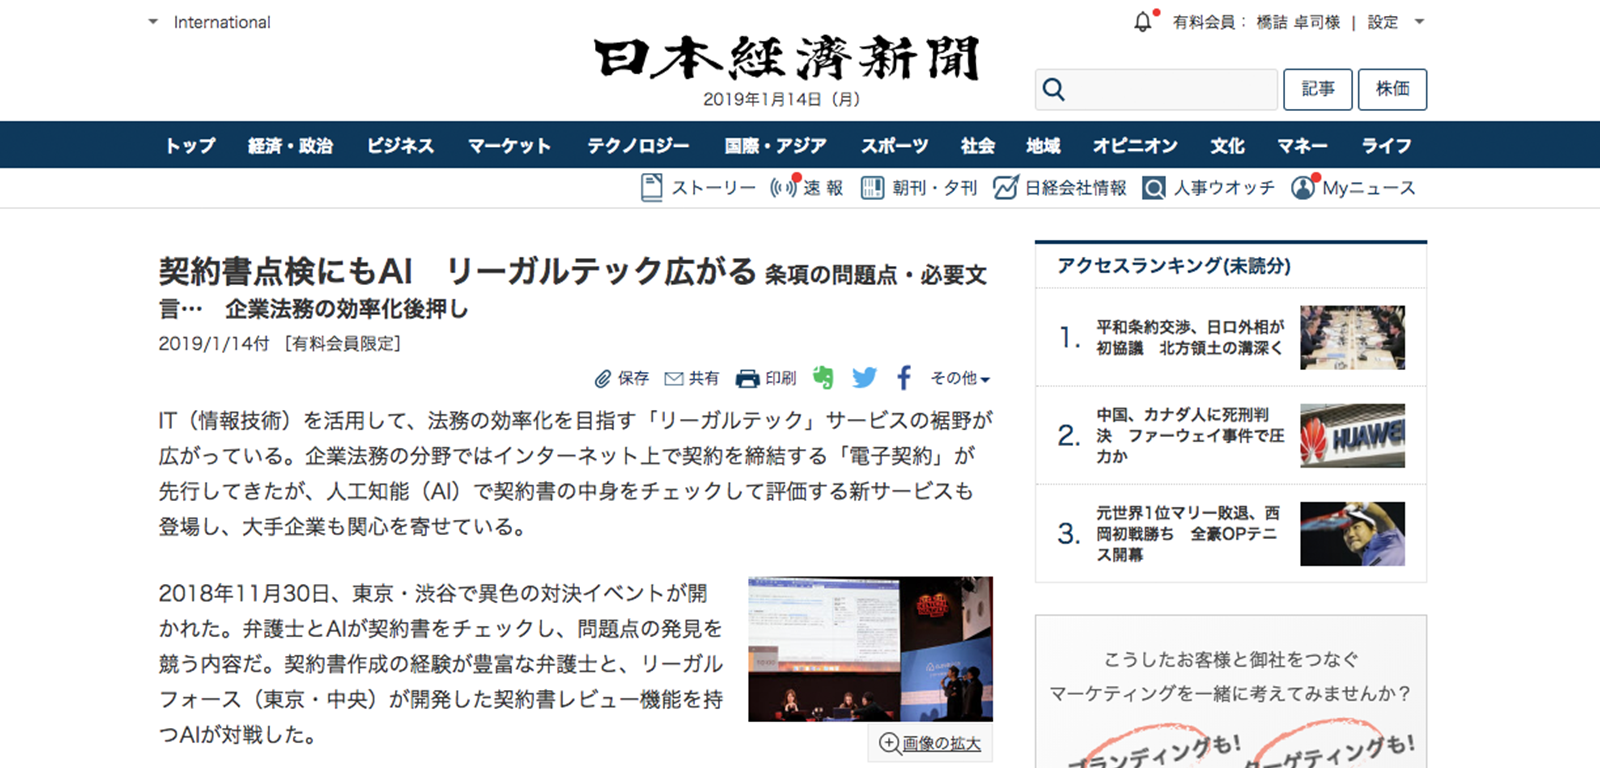The width and height of the screenshot is (1600, 768).
Task: Expand the International dropdown
Action: click(x=209, y=22)
